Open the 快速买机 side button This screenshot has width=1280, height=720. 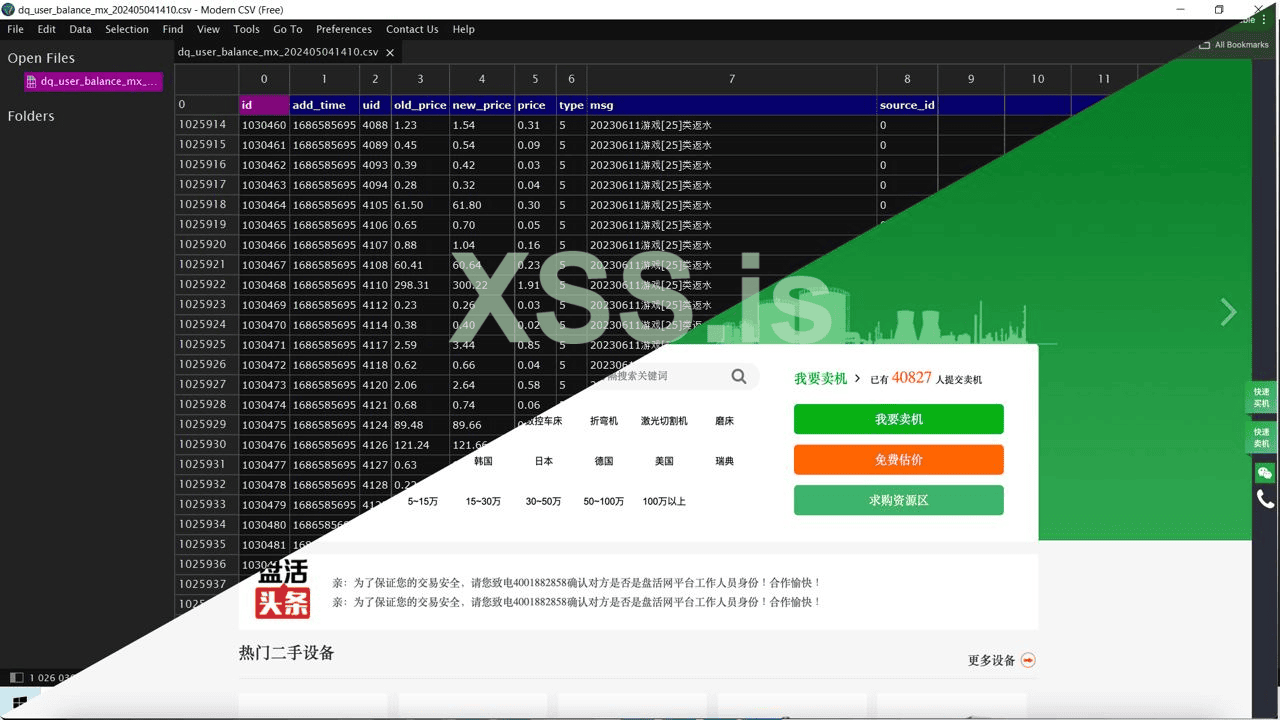(1261, 398)
